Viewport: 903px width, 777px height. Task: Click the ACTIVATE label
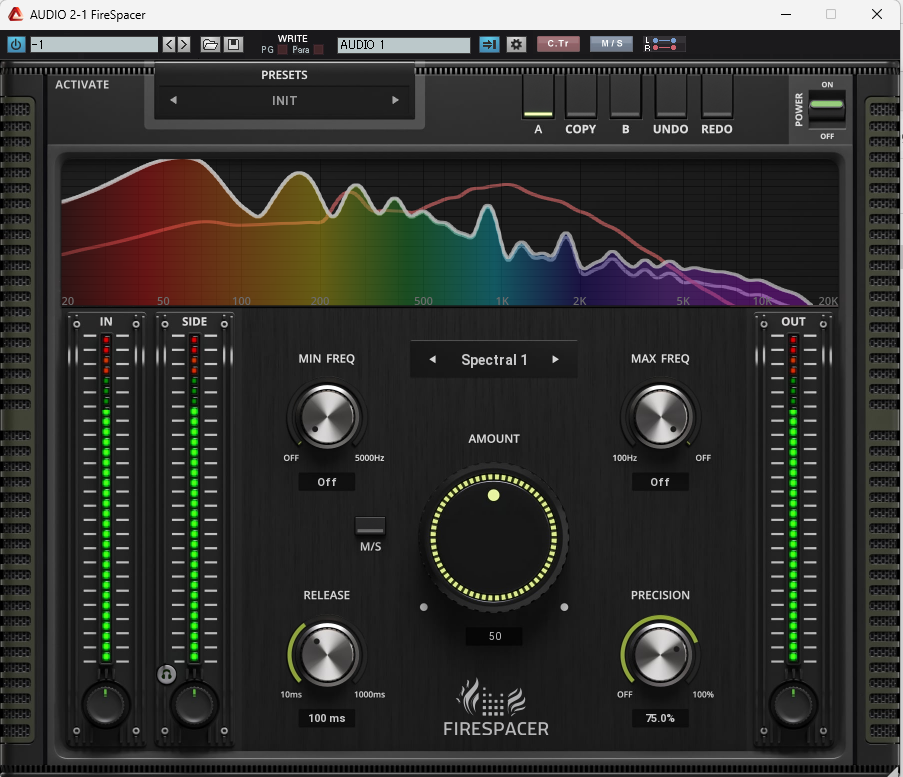click(x=82, y=85)
